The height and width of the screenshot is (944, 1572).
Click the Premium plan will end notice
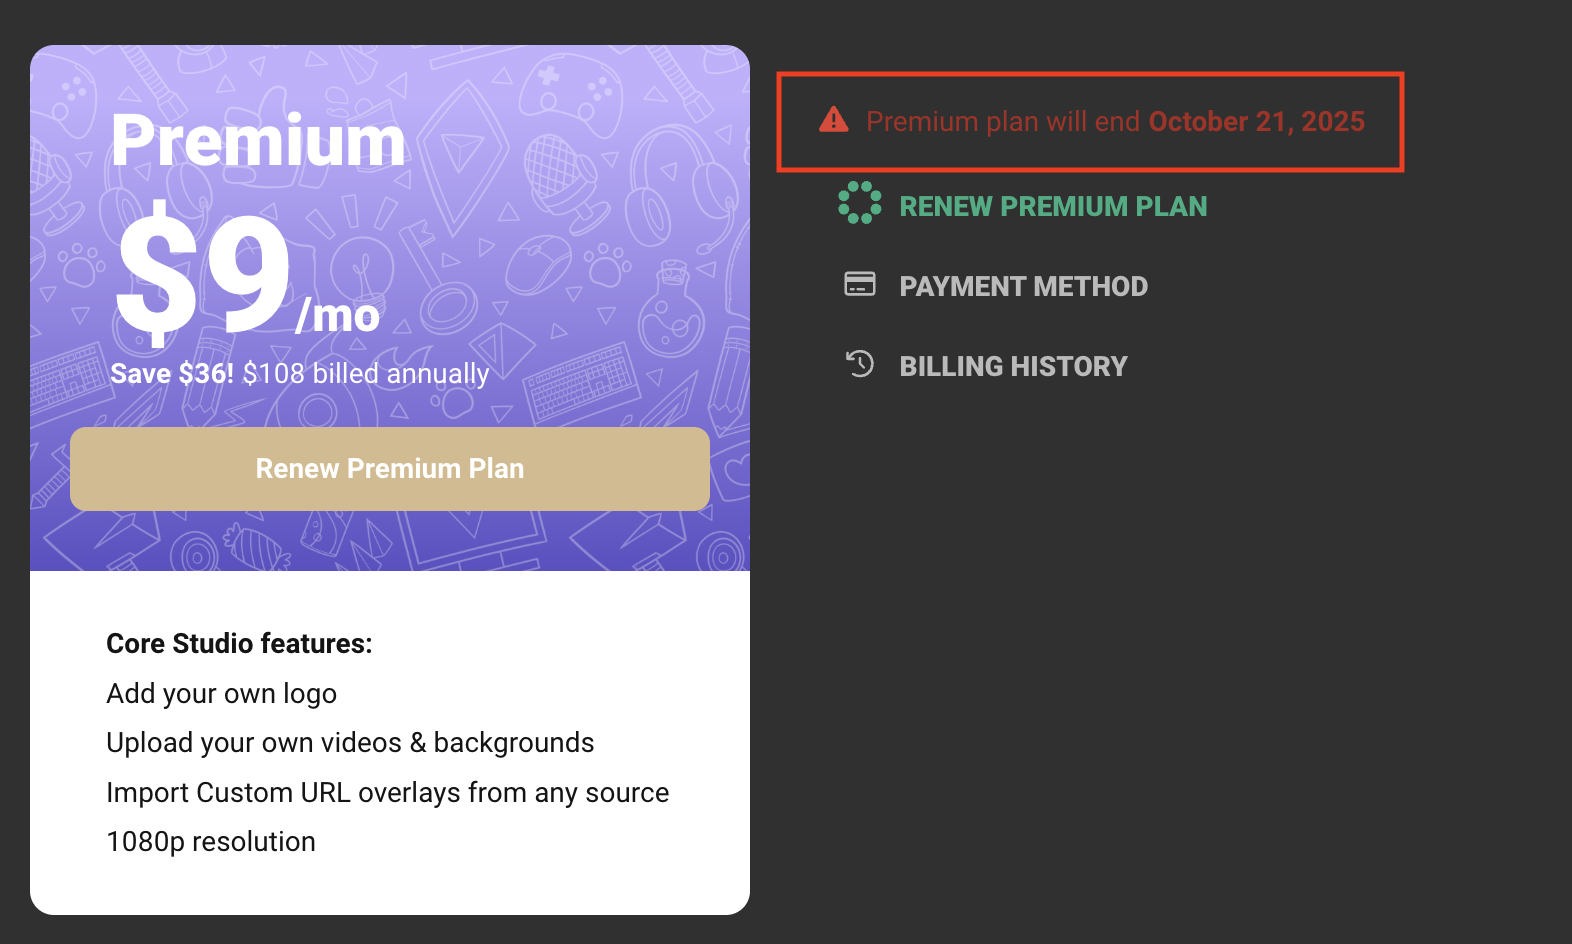pyautogui.click(x=1091, y=122)
